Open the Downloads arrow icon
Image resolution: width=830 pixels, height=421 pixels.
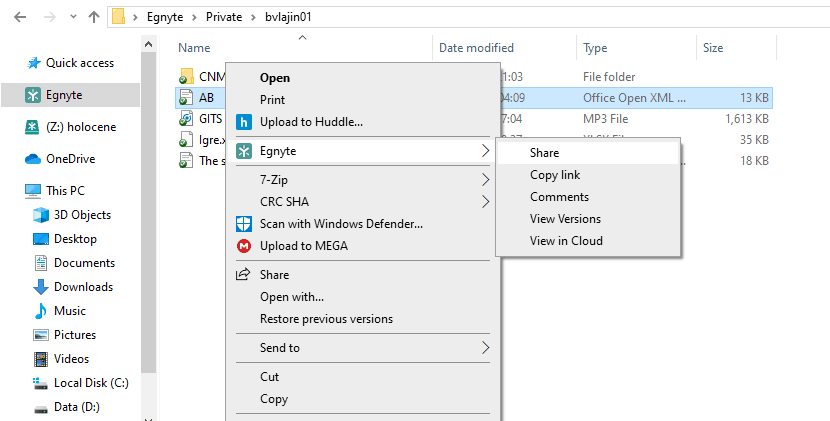tap(41, 287)
